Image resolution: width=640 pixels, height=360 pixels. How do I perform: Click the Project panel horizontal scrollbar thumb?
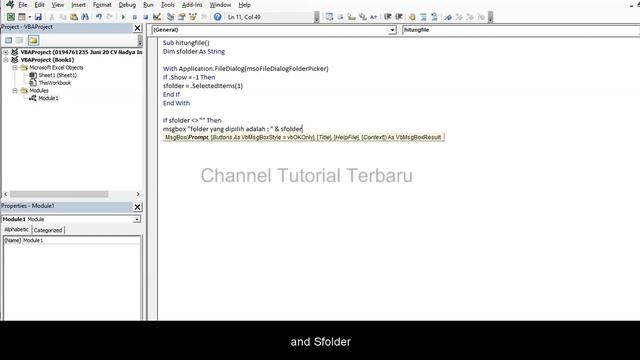pos(59,194)
